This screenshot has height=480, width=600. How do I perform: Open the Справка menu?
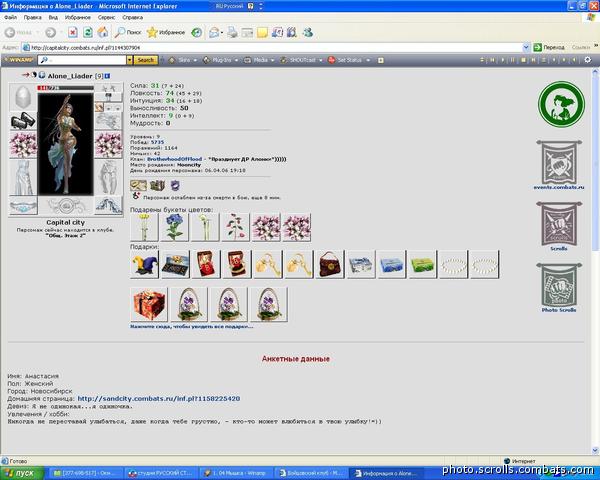[132, 18]
